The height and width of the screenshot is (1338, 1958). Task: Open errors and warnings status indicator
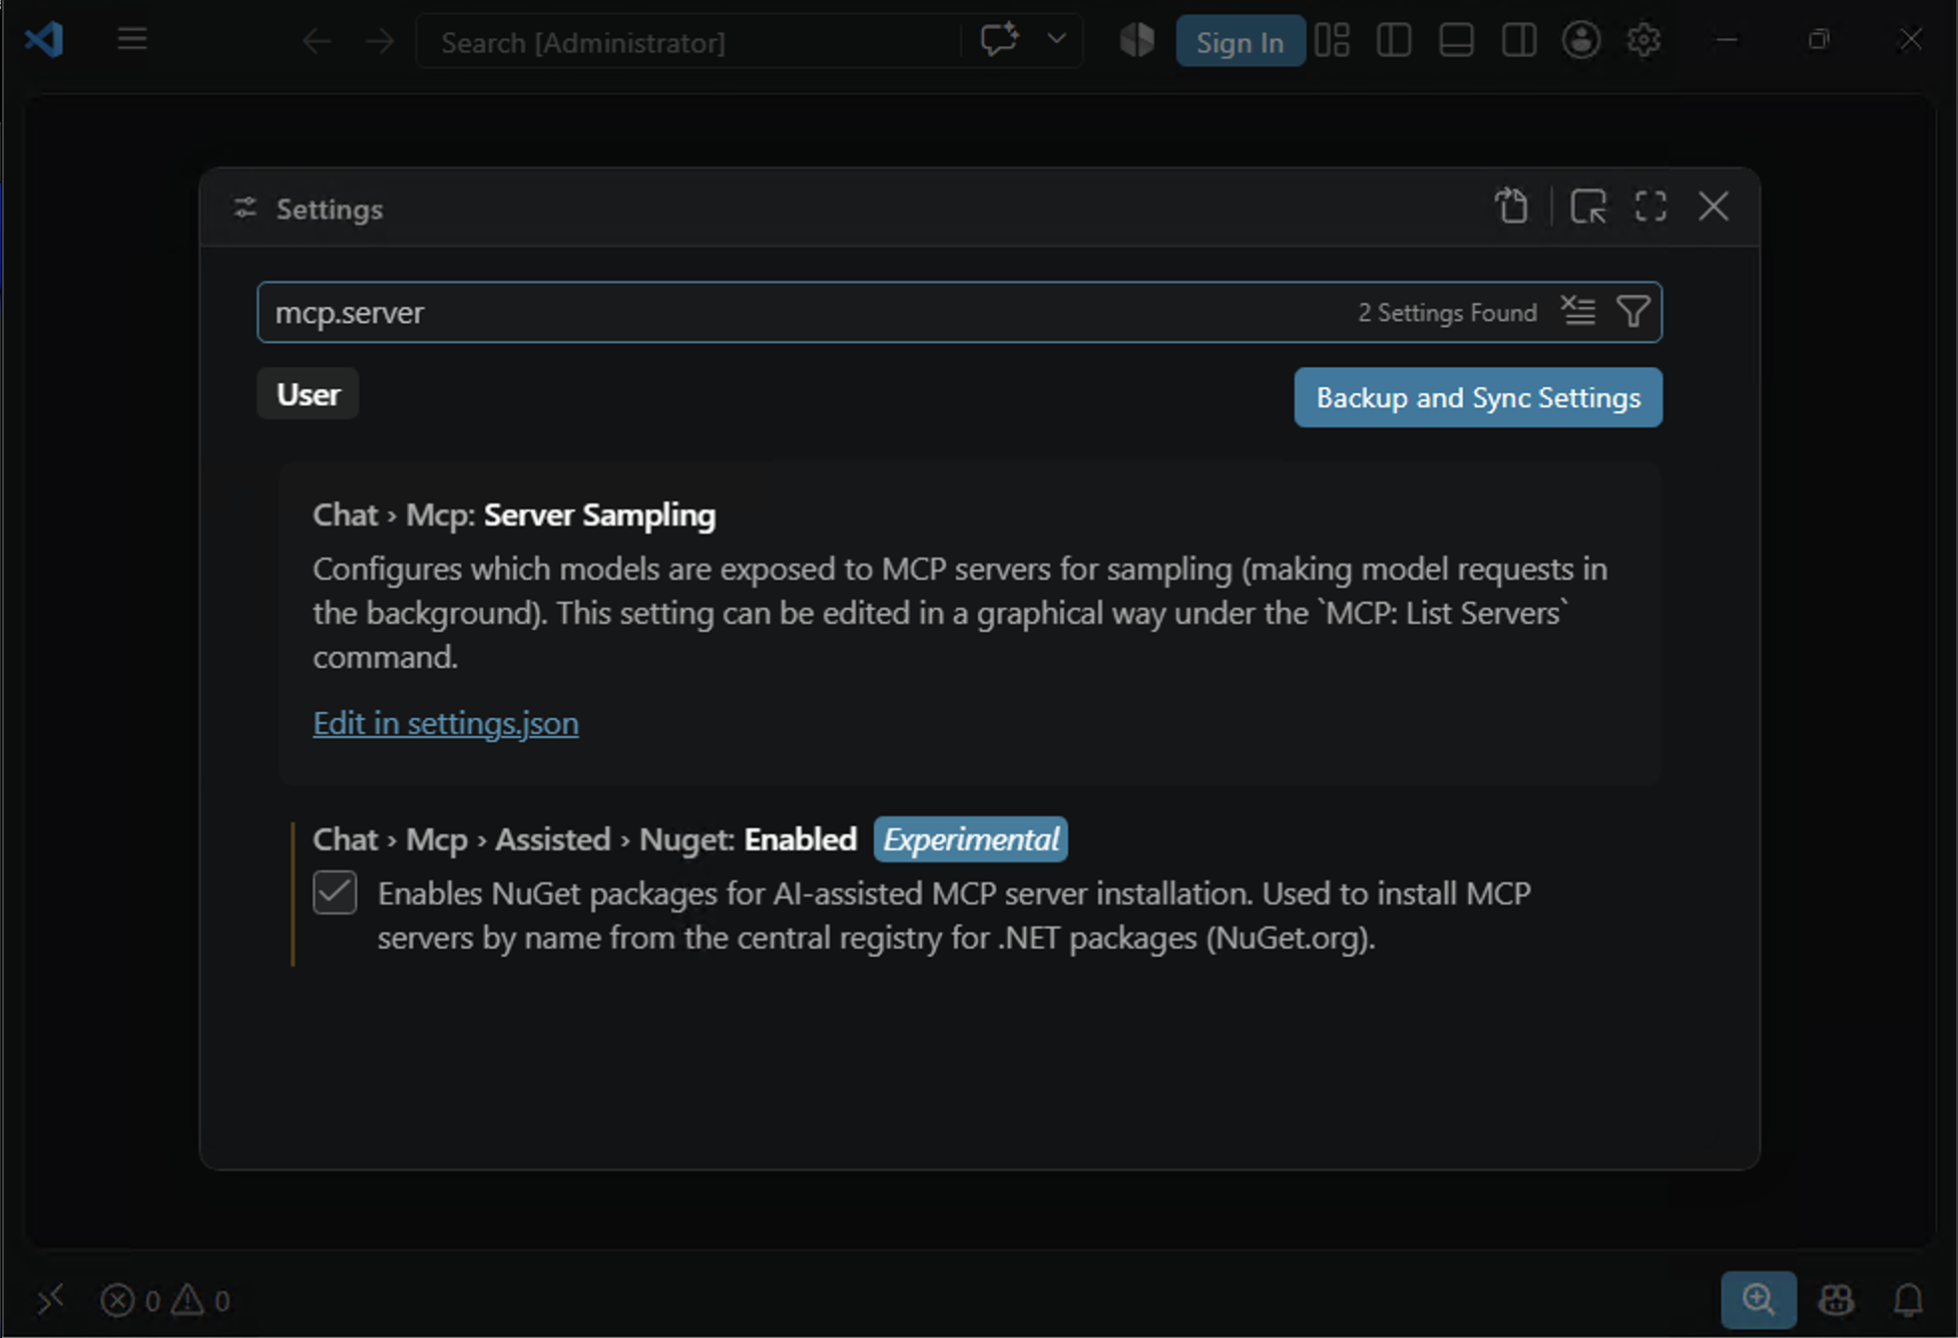pyautogui.click(x=165, y=1300)
